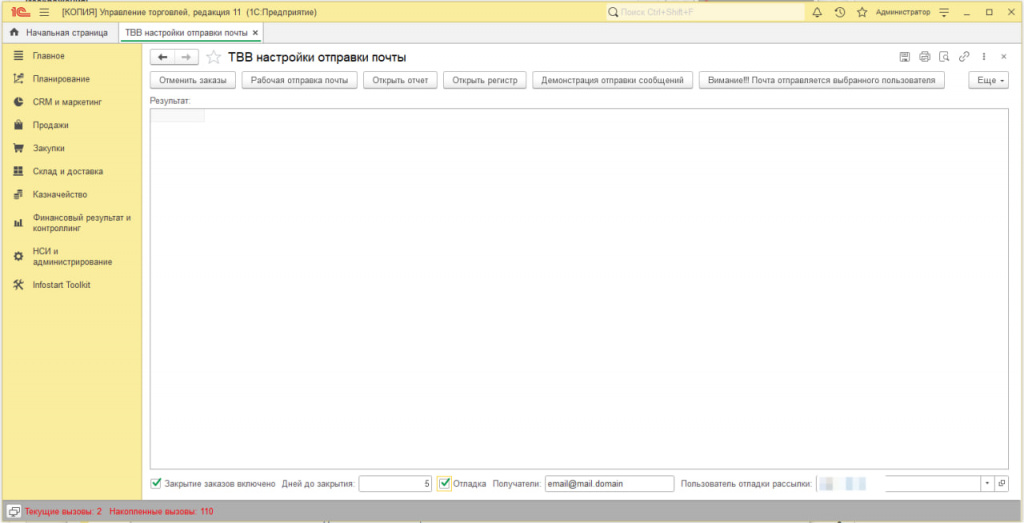Expand the Еще dropdown menu
Image resolution: width=1024 pixels, height=523 pixels.
point(988,80)
